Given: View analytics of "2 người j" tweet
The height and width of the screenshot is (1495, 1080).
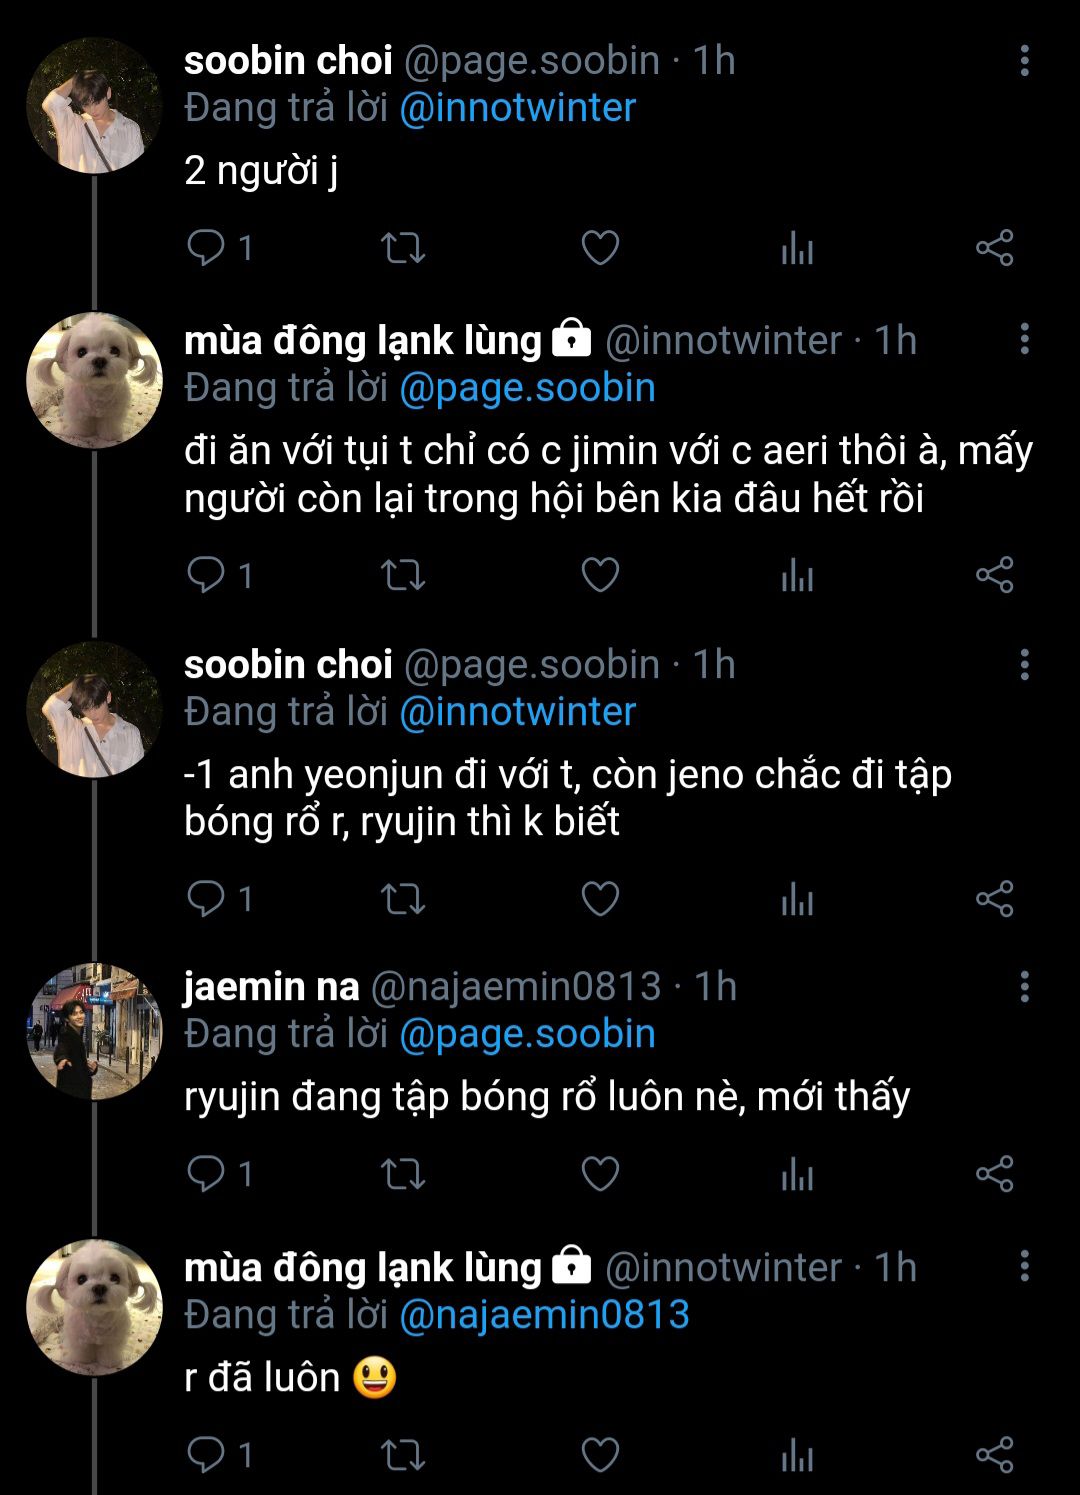Looking at the screenshot, I should pos(797,247).
